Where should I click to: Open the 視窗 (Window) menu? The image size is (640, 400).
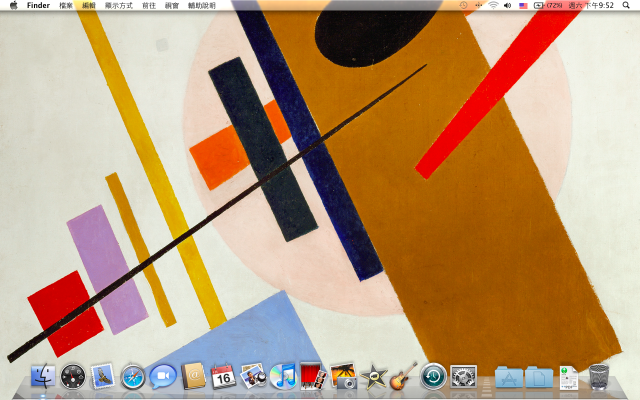[172, 5]
